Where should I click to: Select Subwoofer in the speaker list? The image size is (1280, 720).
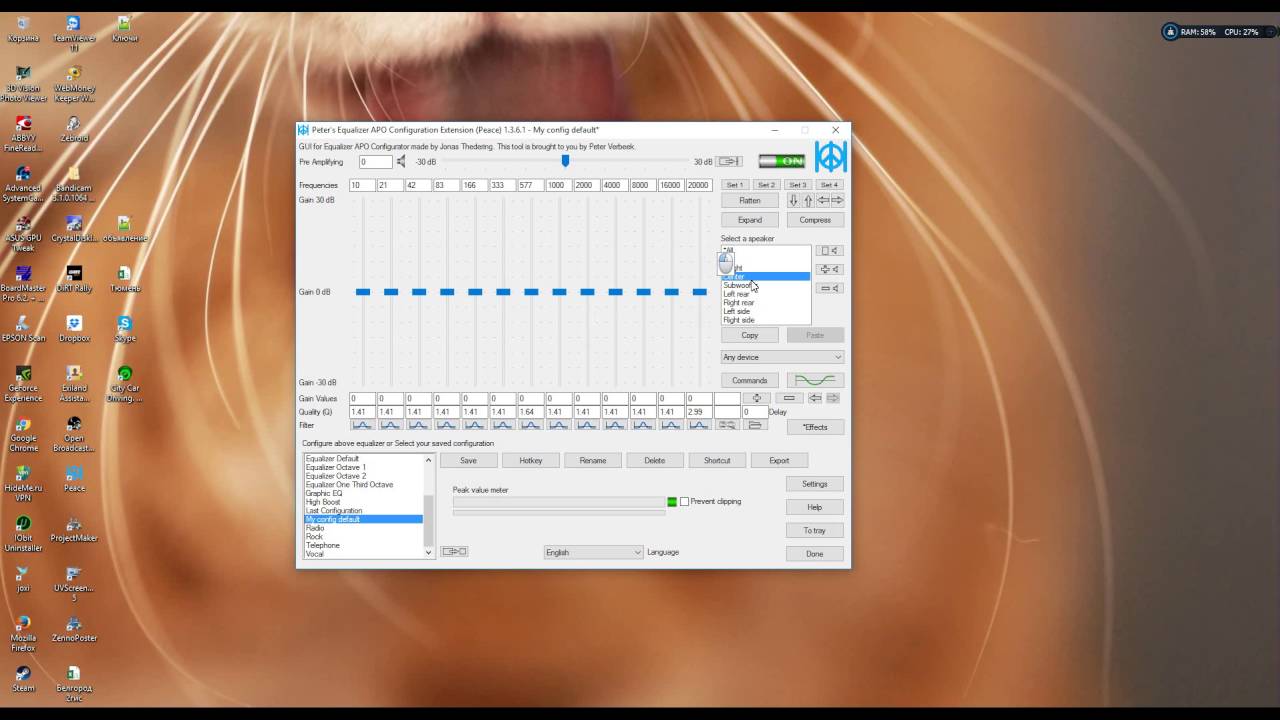tap(738, 286)
